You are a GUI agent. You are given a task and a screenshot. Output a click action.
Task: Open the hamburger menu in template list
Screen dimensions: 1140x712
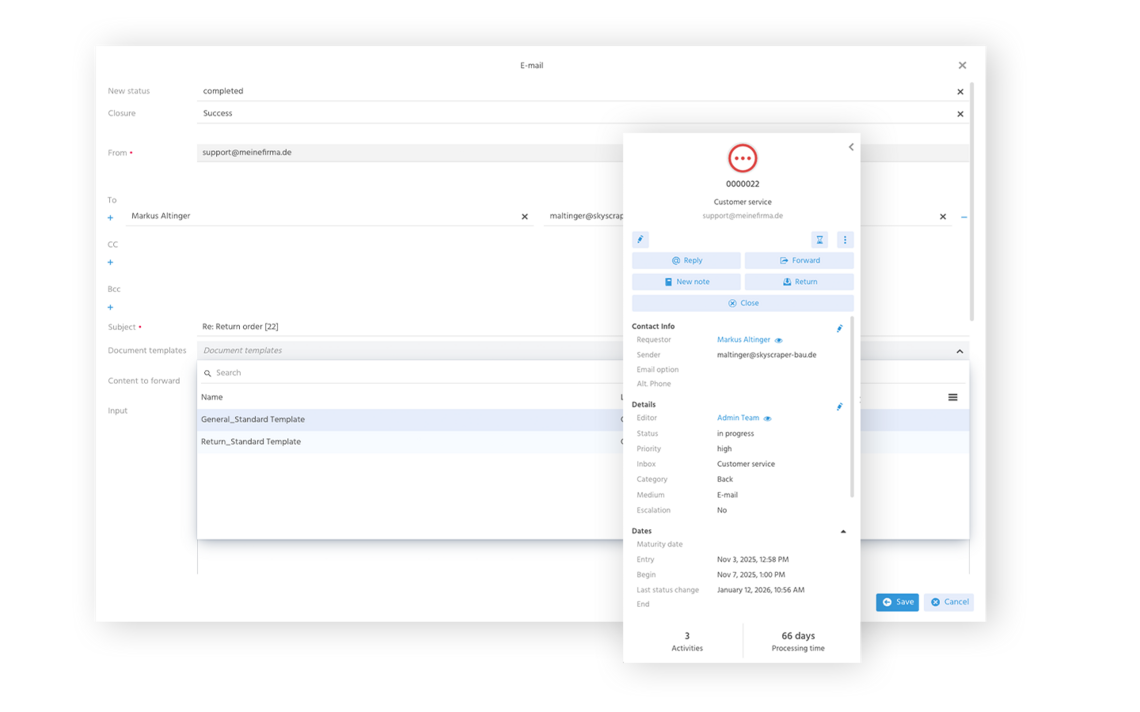click(x=952, y=397)
